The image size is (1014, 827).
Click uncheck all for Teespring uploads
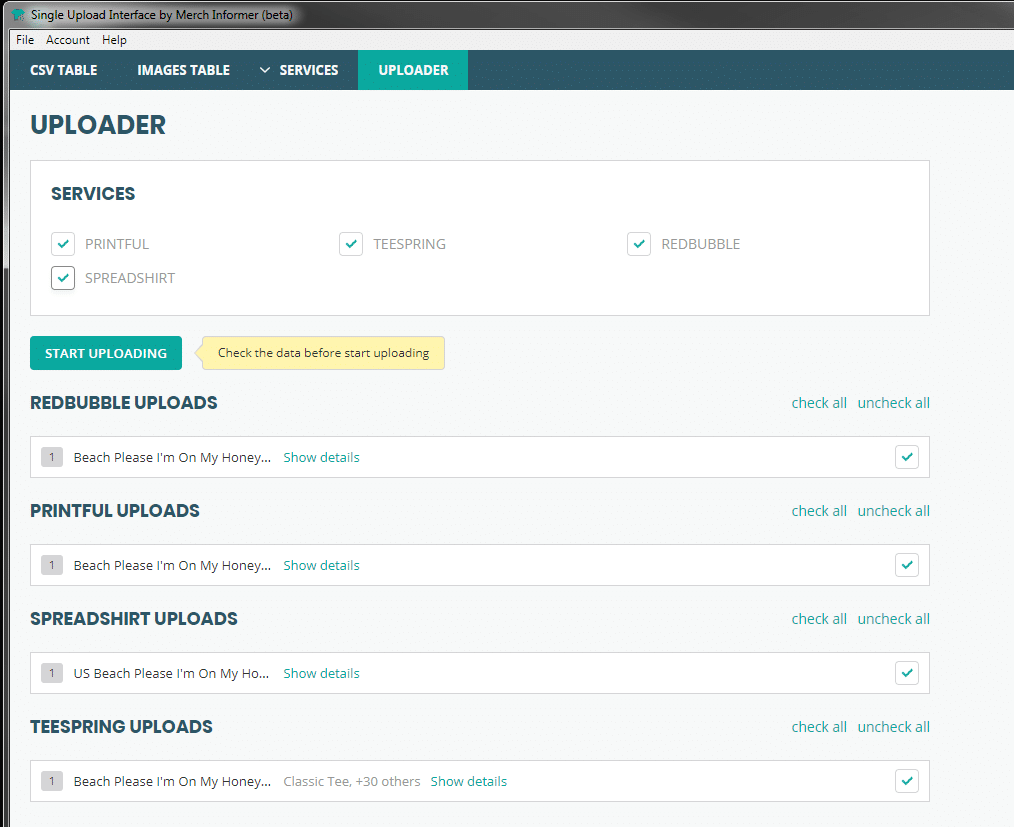[x=894, y=727]
